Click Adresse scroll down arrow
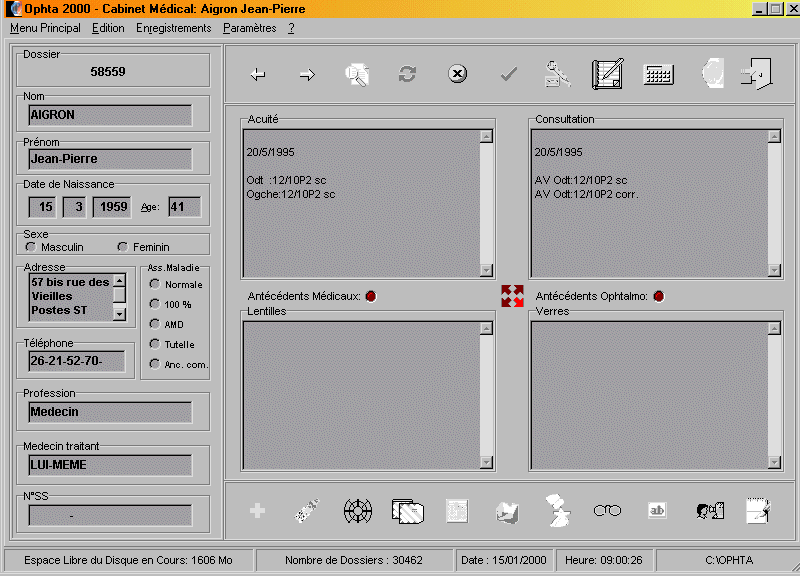The height and width of the screenshot is (576, 800). coord(119,314)
